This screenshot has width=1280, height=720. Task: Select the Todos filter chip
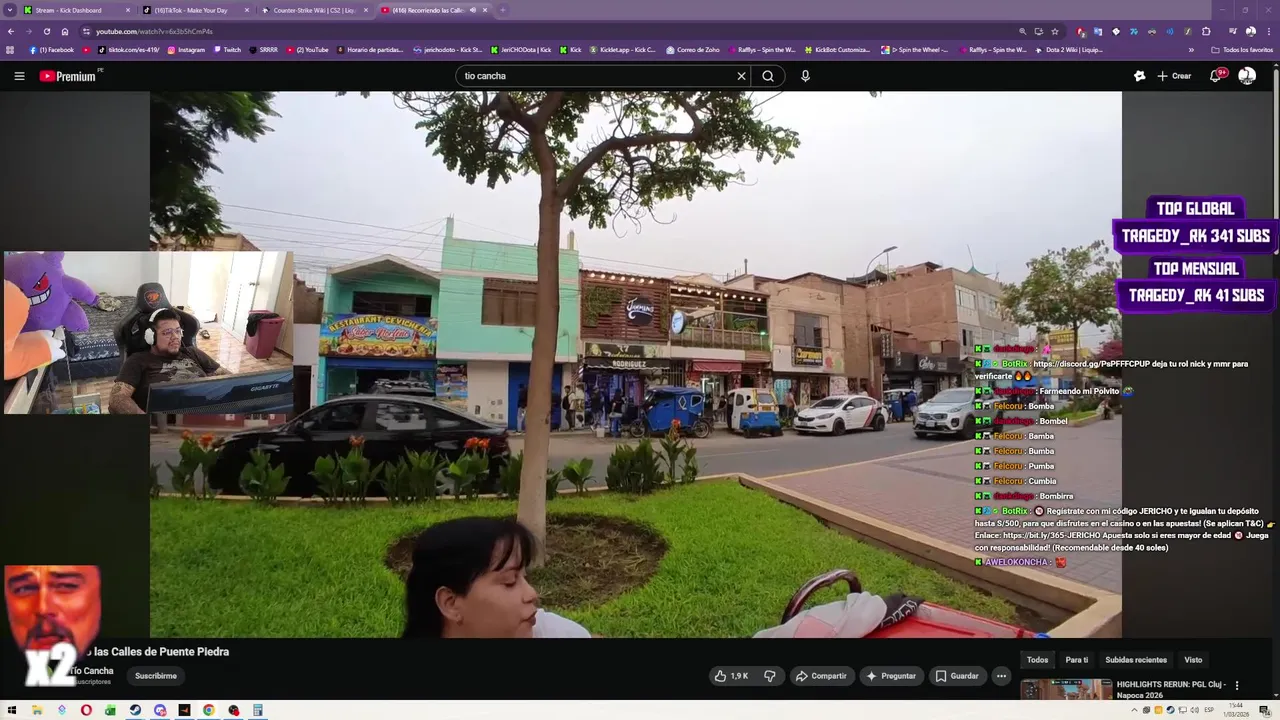pyautogui.click(x=1038, y=660)
